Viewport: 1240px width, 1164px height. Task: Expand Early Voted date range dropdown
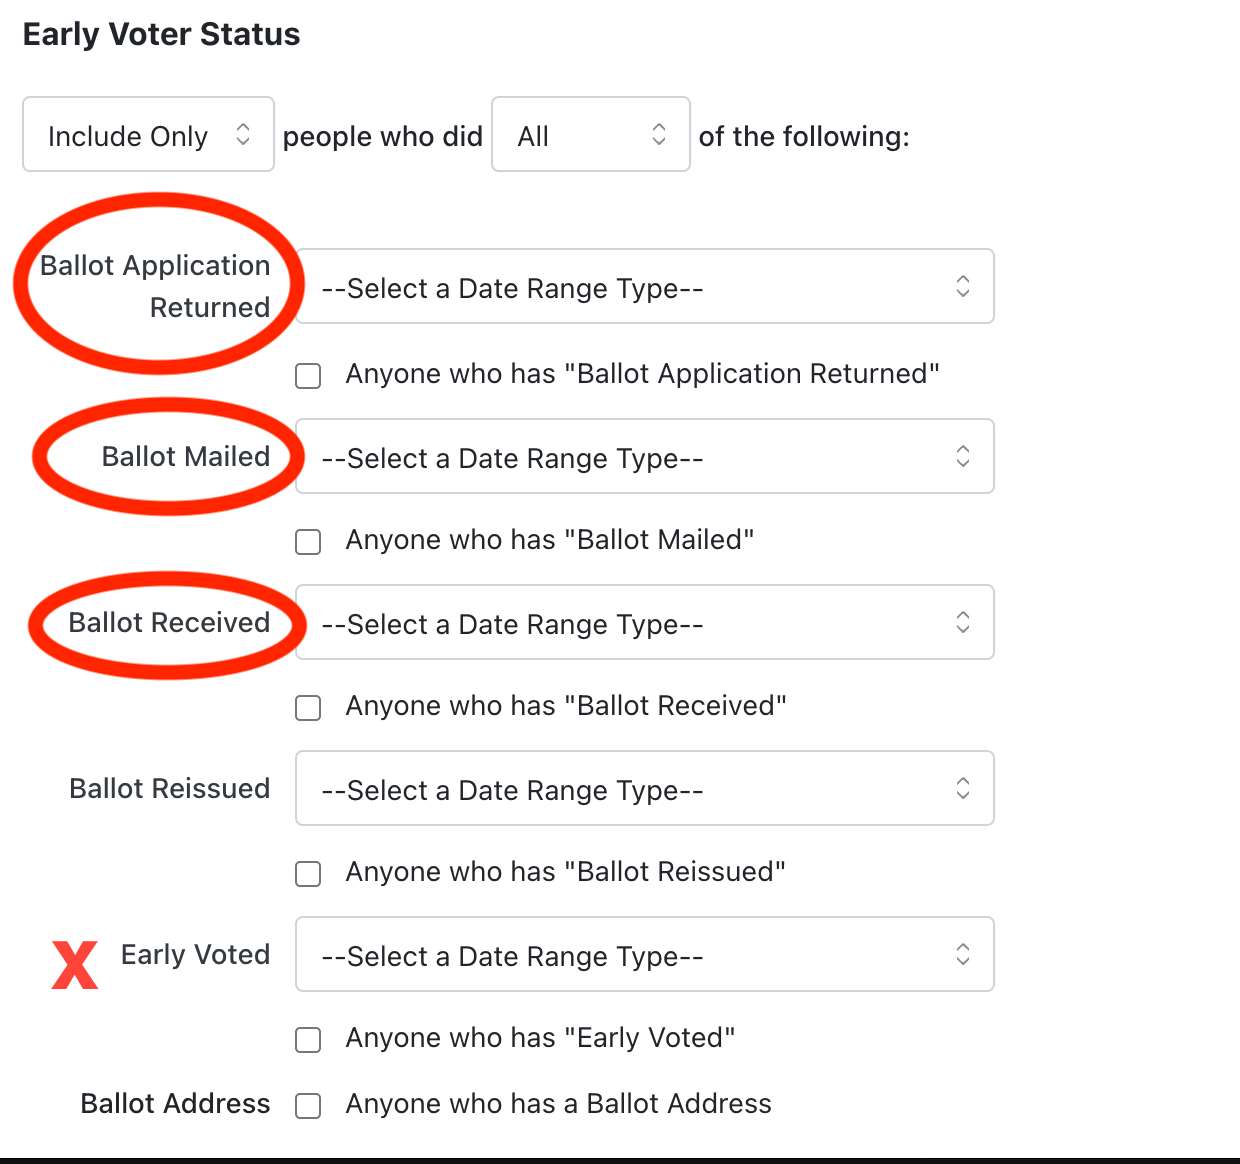click(644, 955)
